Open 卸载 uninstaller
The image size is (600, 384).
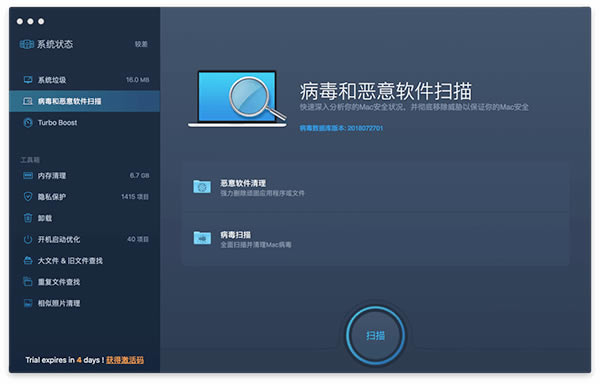tap(84, 218)
